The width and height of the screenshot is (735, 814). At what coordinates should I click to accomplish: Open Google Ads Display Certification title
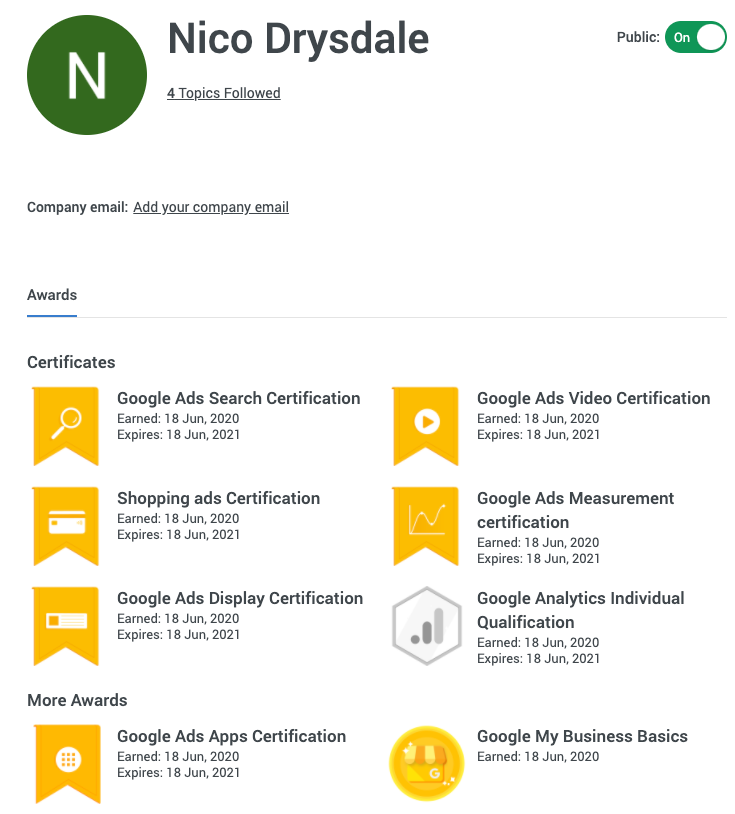click(240, 598)
